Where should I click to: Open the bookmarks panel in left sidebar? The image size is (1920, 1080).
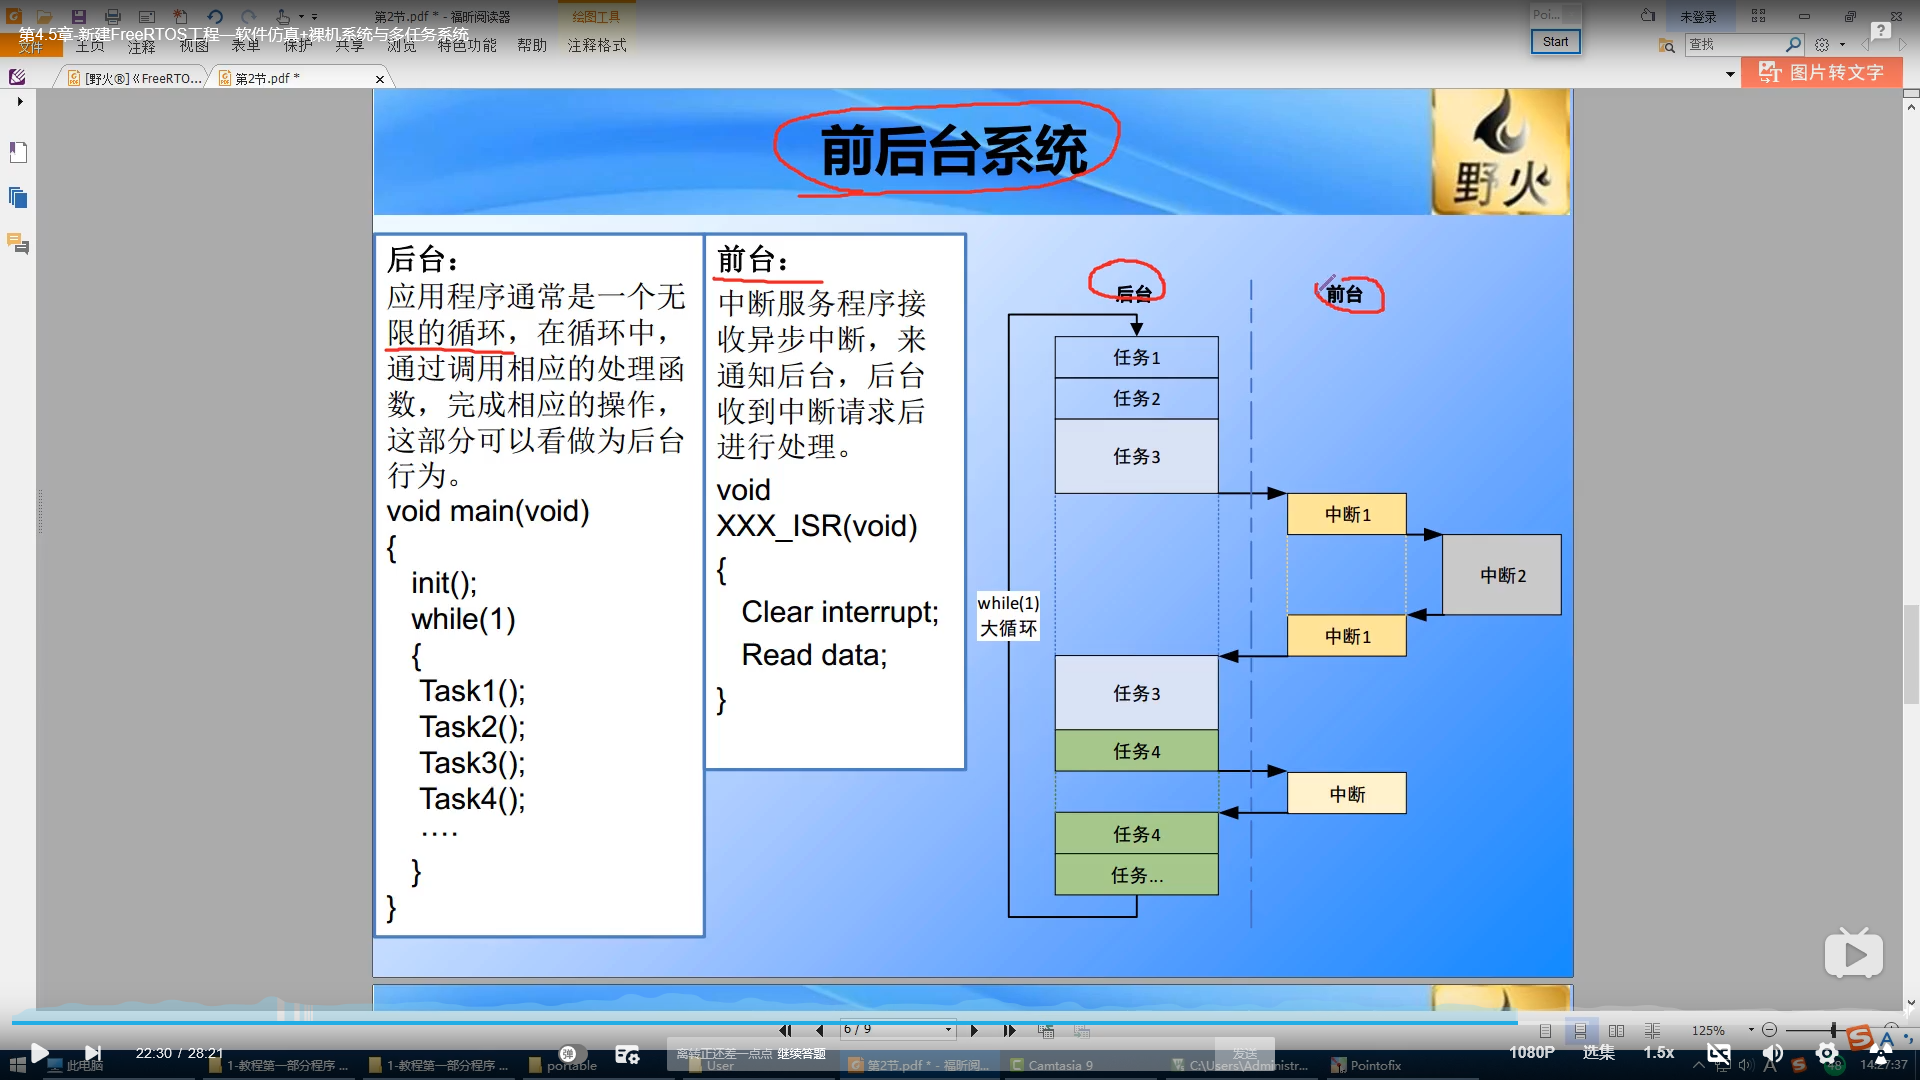[18, 152]
